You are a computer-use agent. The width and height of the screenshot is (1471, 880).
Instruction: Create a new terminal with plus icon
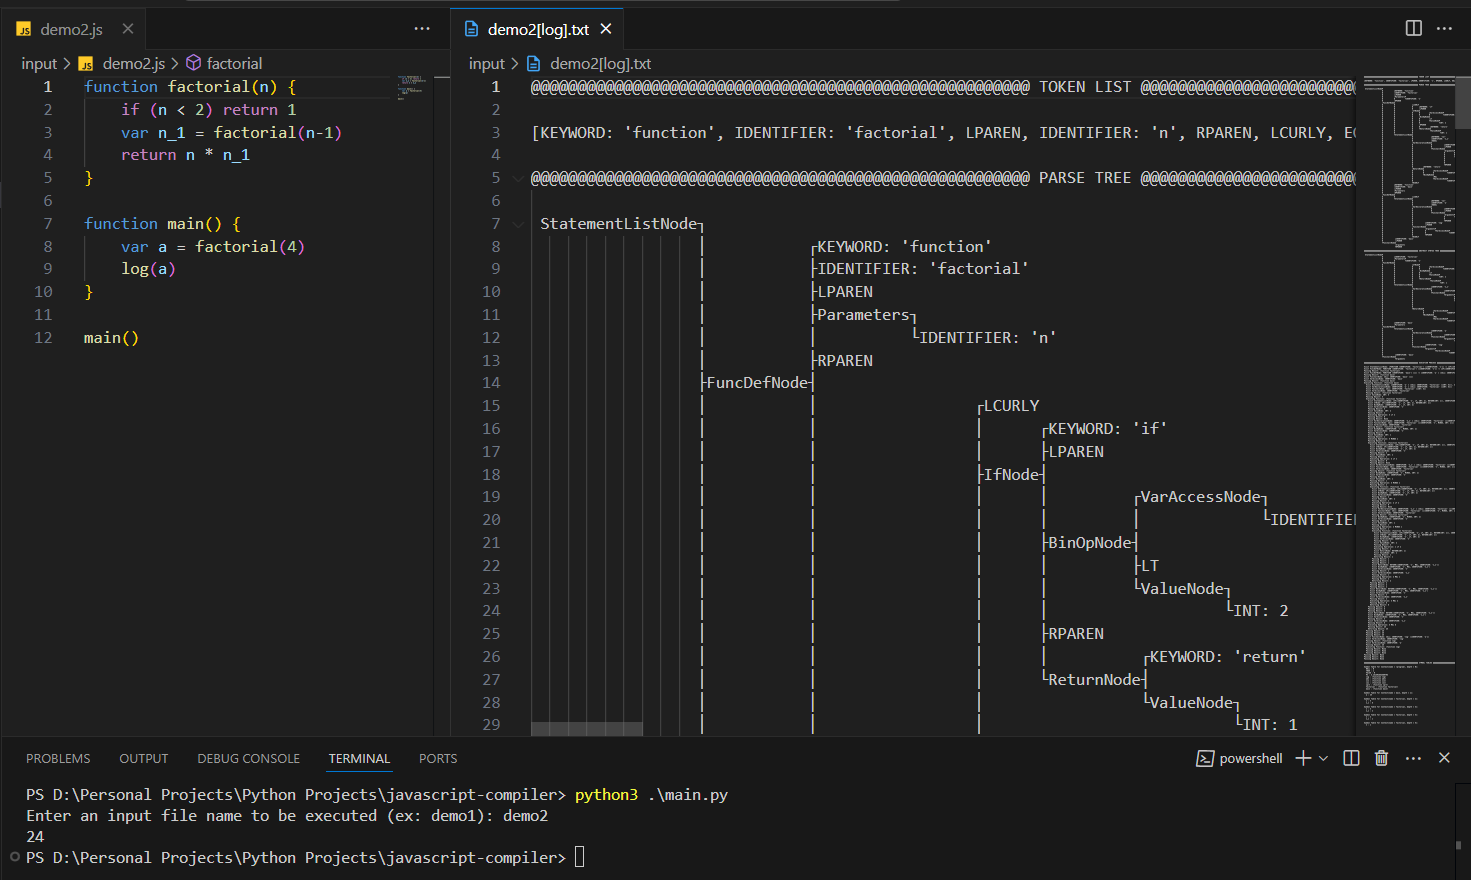(1303, 758)
